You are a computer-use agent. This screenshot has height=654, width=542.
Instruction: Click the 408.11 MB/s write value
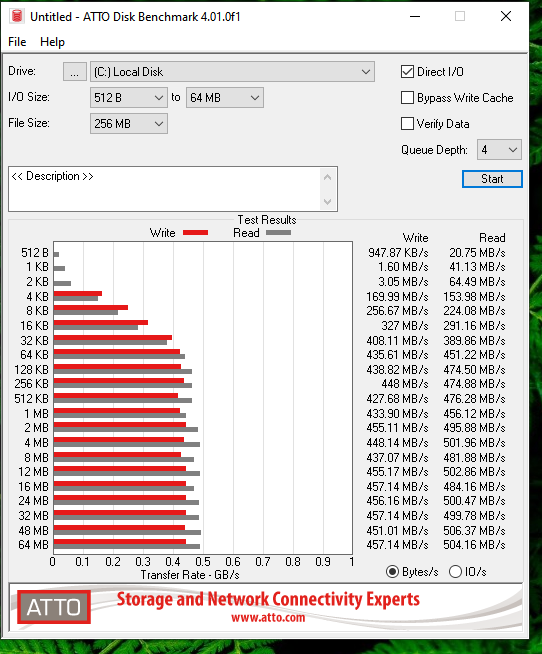(x=397, y=341)
